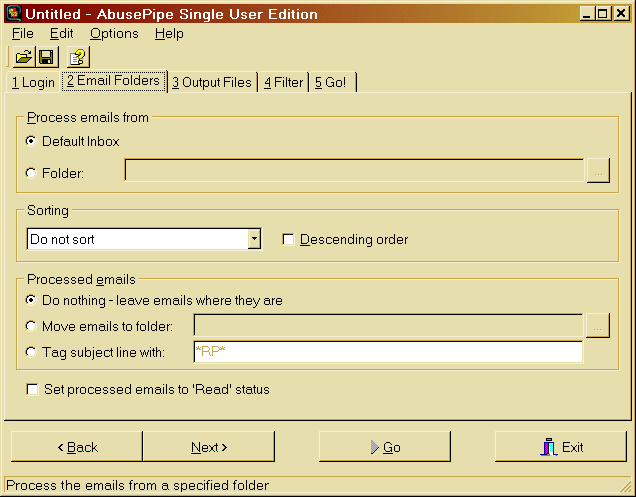
Task: Expand the Do not sort dropdown
Action: point(254,239)
